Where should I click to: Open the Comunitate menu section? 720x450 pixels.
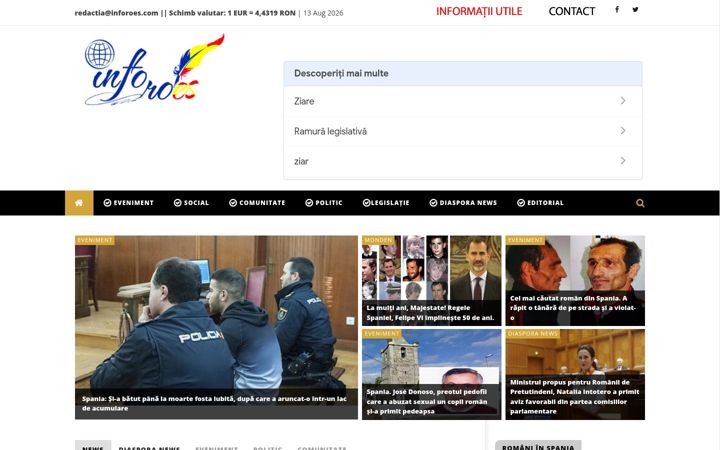pyautogui.click(x=257, y=203)
